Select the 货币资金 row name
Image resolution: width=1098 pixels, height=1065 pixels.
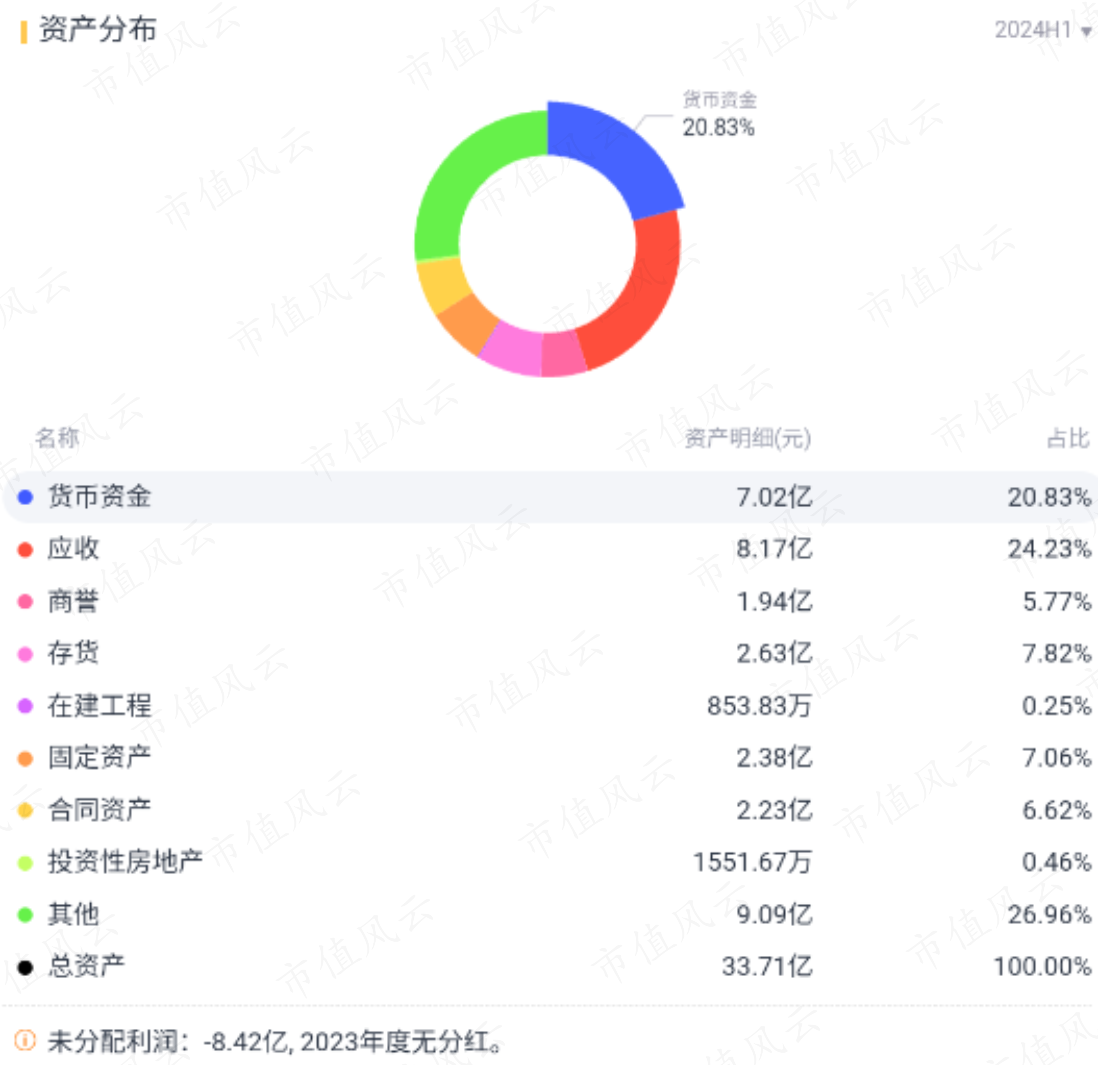99,496
